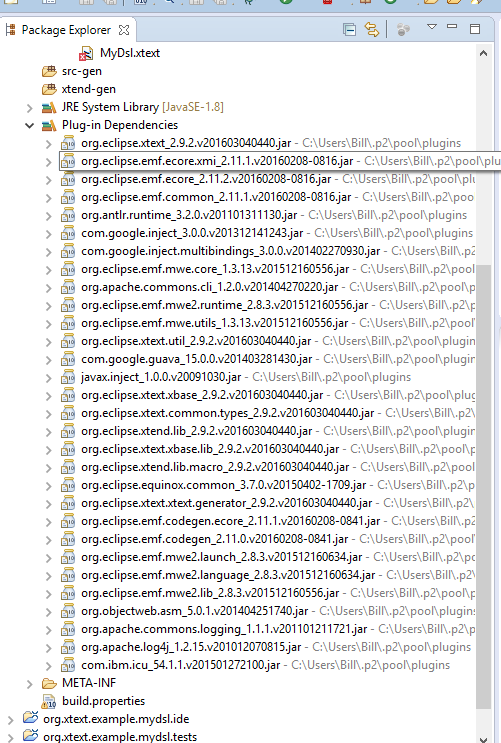Open the Package Explorer View Menu dropdown
Viewport: 501px width, 743px height.
coord(432,27)
